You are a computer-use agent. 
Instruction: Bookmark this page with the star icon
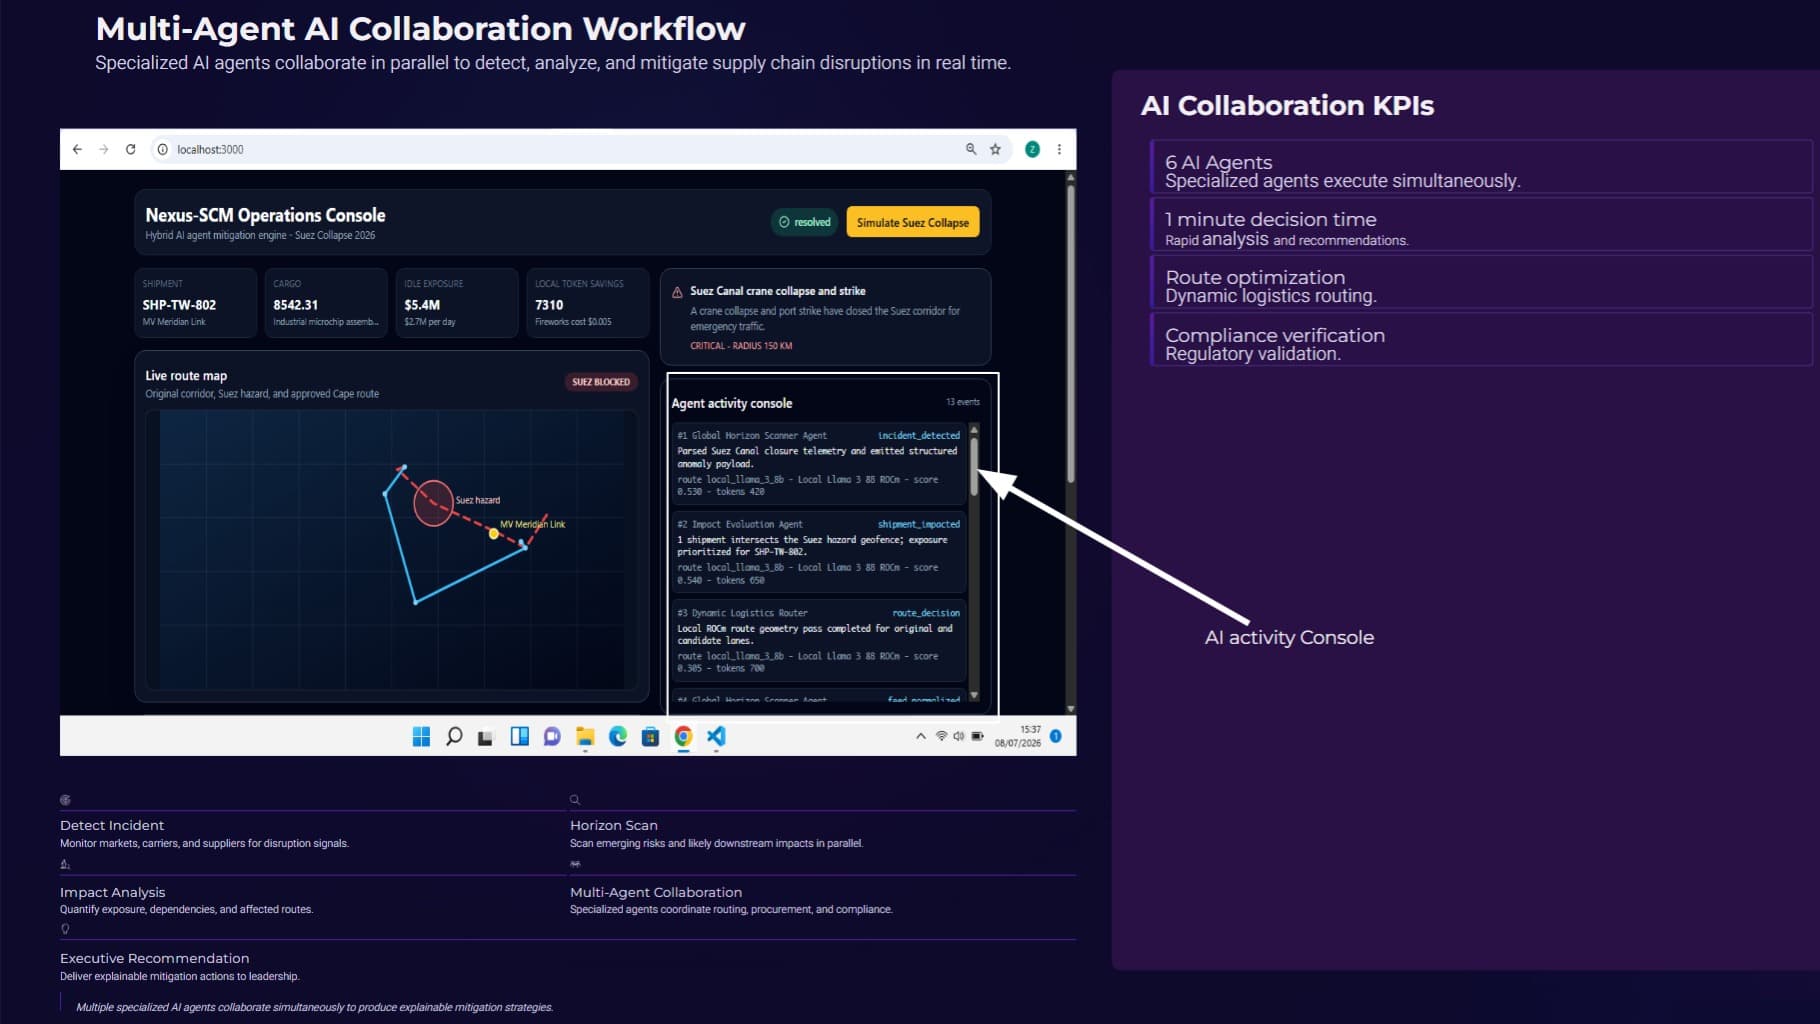point(995,149)
